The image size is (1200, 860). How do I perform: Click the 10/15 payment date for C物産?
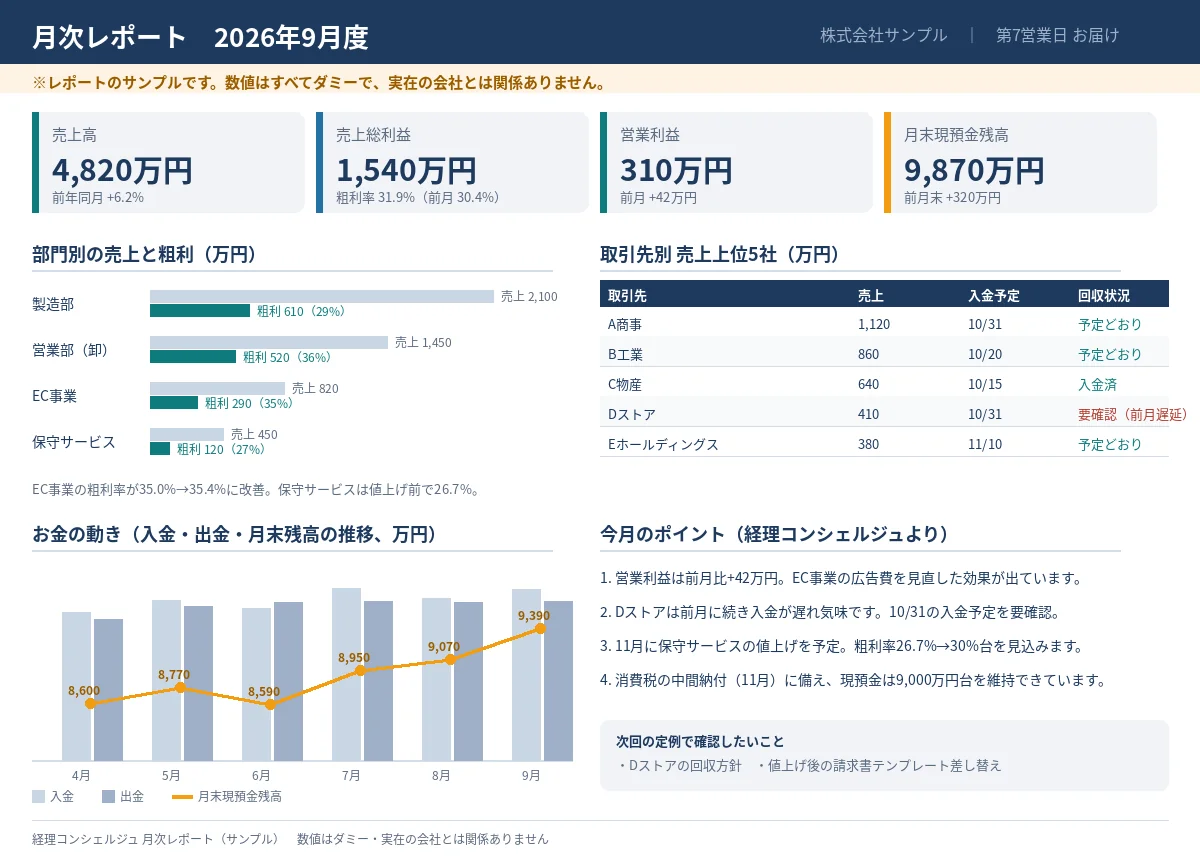[x=985, y=384]
